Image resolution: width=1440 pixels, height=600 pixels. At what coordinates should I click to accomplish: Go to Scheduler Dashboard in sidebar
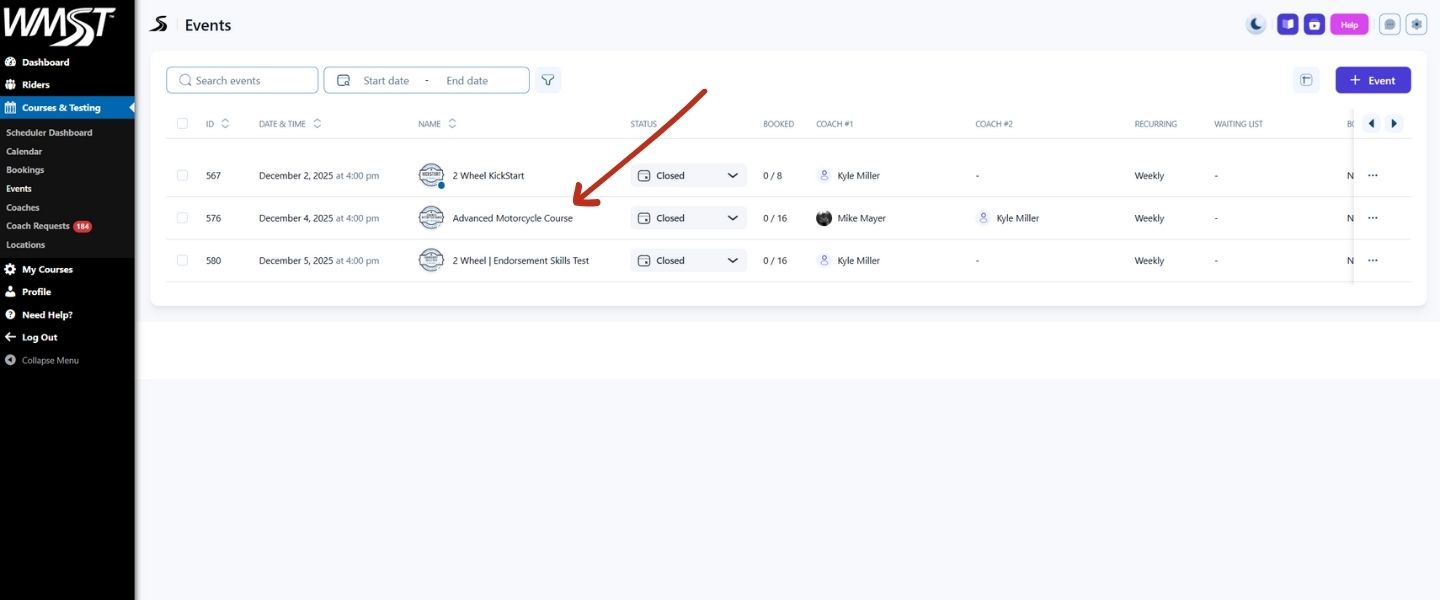tap(49, 133)
